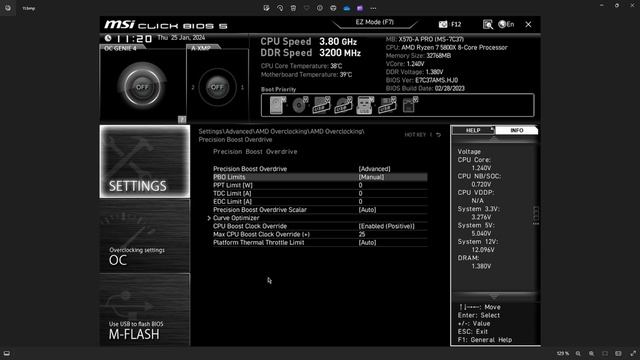The width and height of the screenshot is (640, 360).
Task: Click the F12 screenshot camera icon
Action: tap(443, 24)
